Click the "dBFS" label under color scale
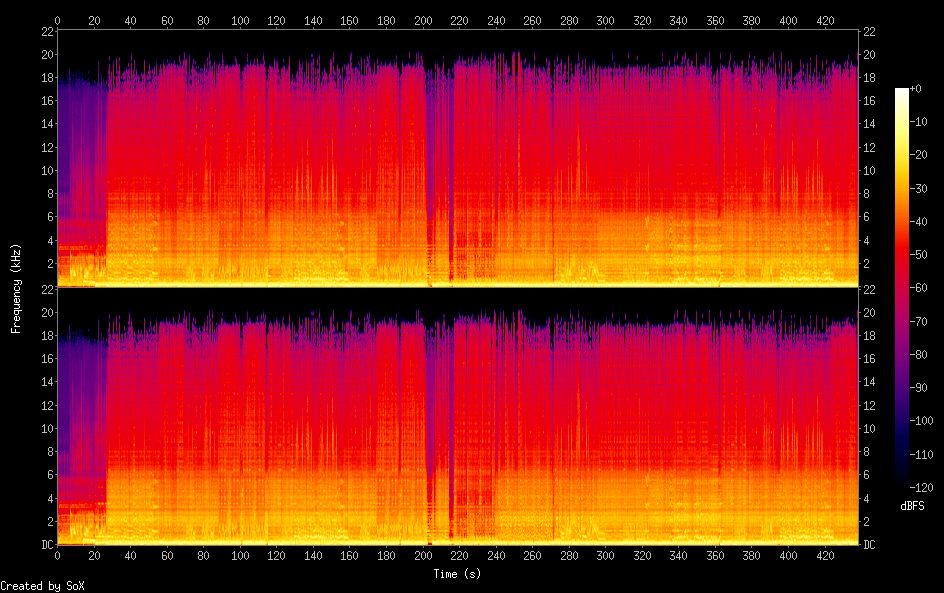 point(912,507)
